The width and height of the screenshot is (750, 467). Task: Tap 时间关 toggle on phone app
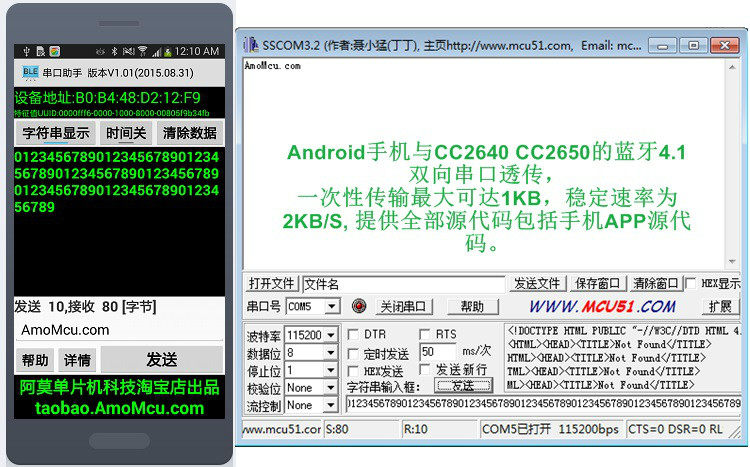click(126, 133)
